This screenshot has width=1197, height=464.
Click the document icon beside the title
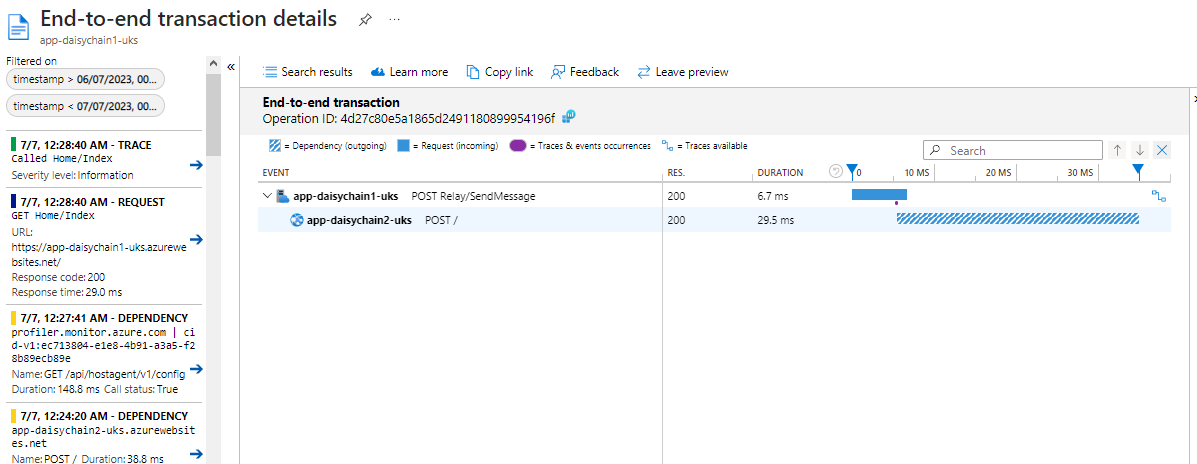[18, 25]
